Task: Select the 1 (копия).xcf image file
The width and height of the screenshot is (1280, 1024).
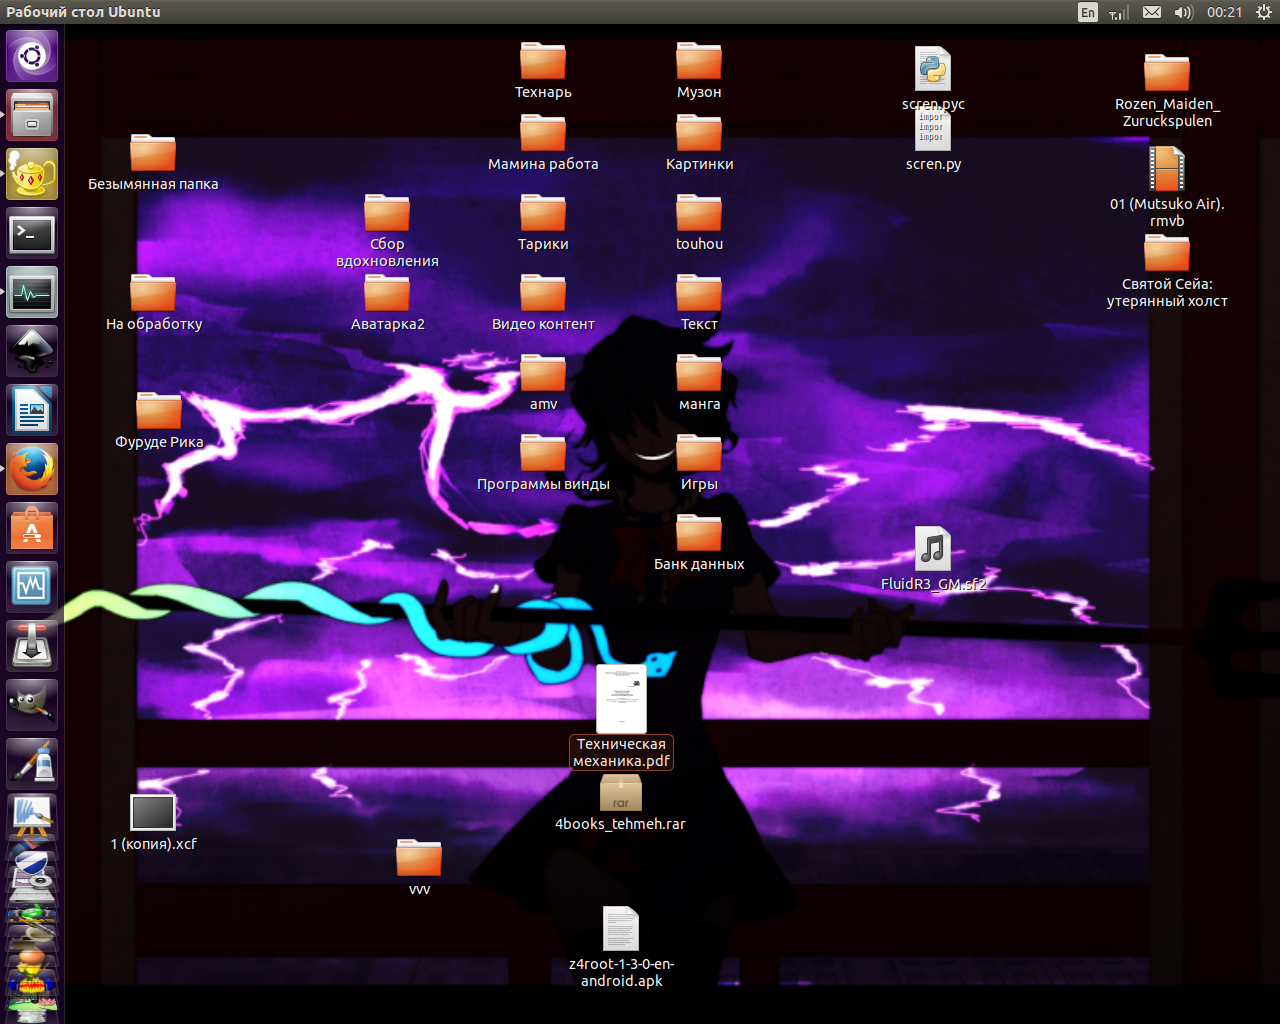Action: [x=153, y=813]
